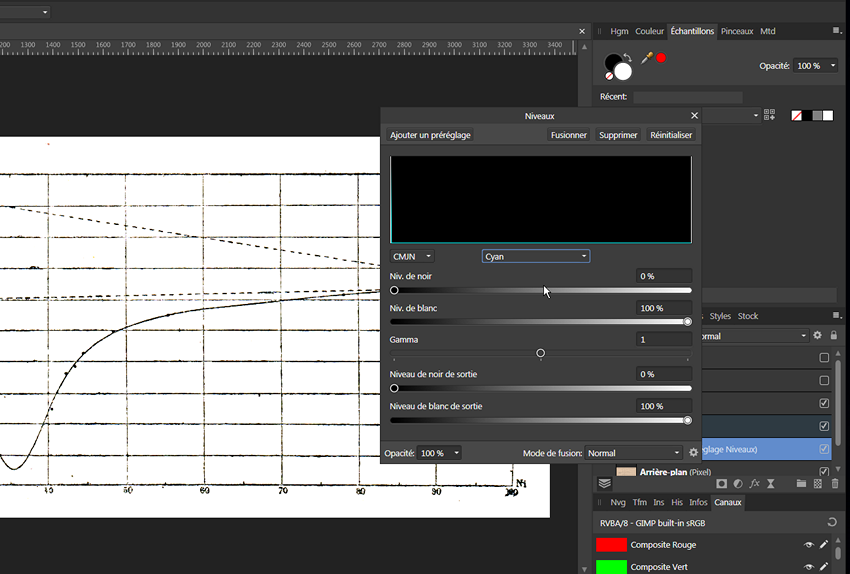This screenshot has height=574, width=850.
Task: Open layer blend options gear in Layers panel
Action: (817, 336)
